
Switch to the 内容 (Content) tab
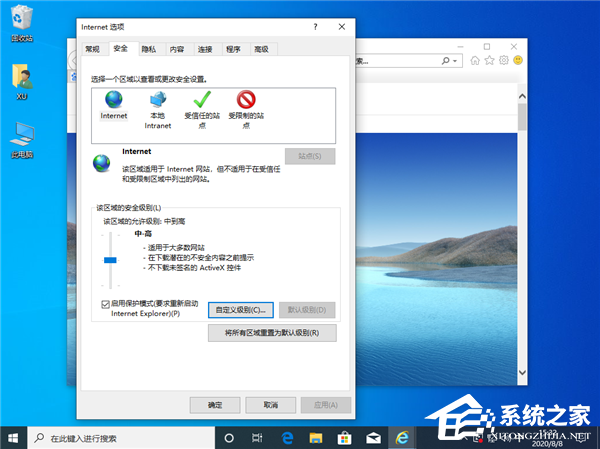177,49
